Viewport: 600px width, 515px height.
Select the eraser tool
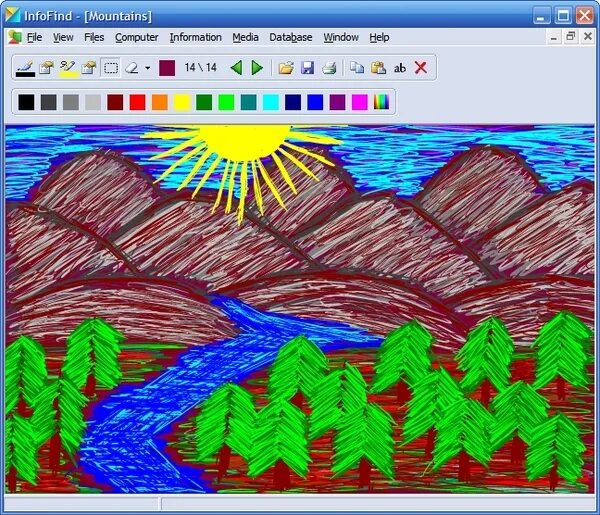click(x=132, y=68)
